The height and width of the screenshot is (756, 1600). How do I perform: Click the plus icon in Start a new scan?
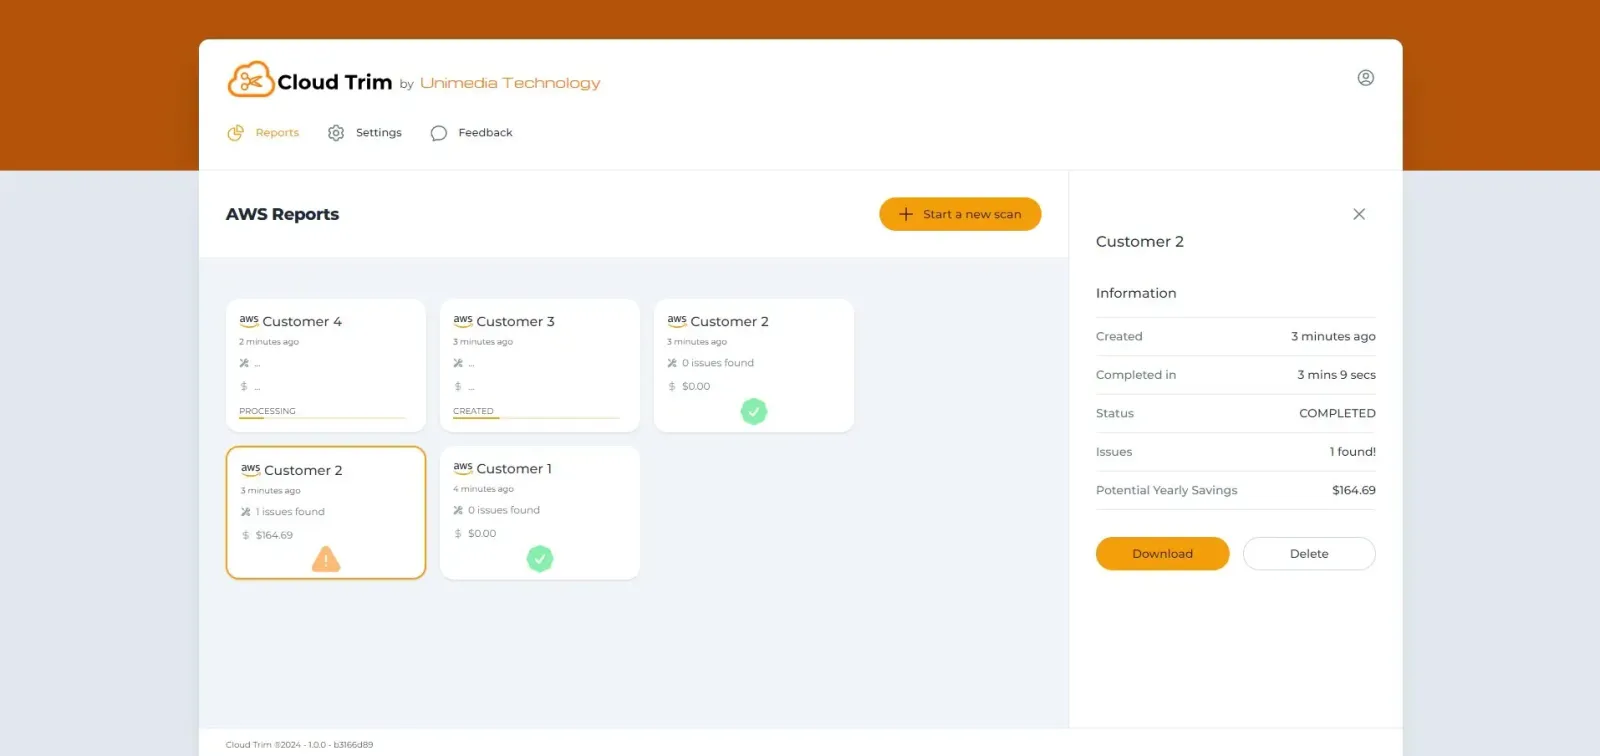906,214
